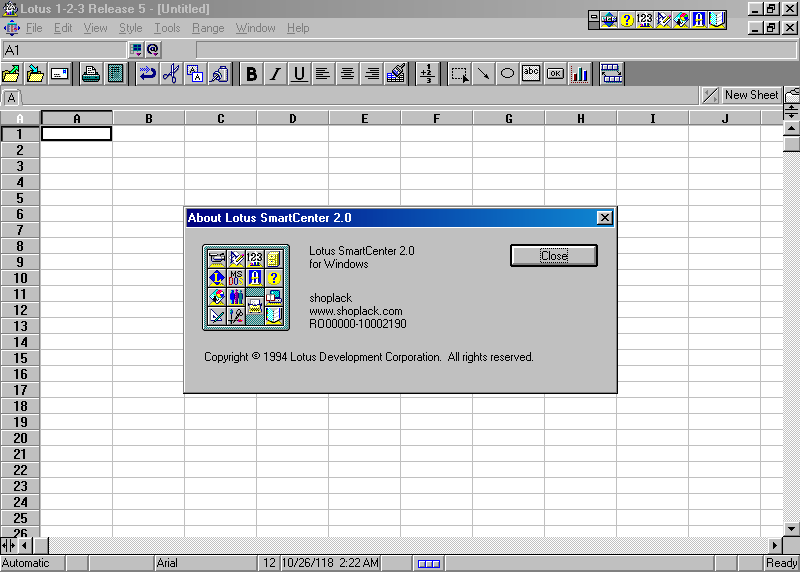Click SmartCenter Help question mark icon
The width and height of the screenshot is (800, 572).
[x=627, y=20]
